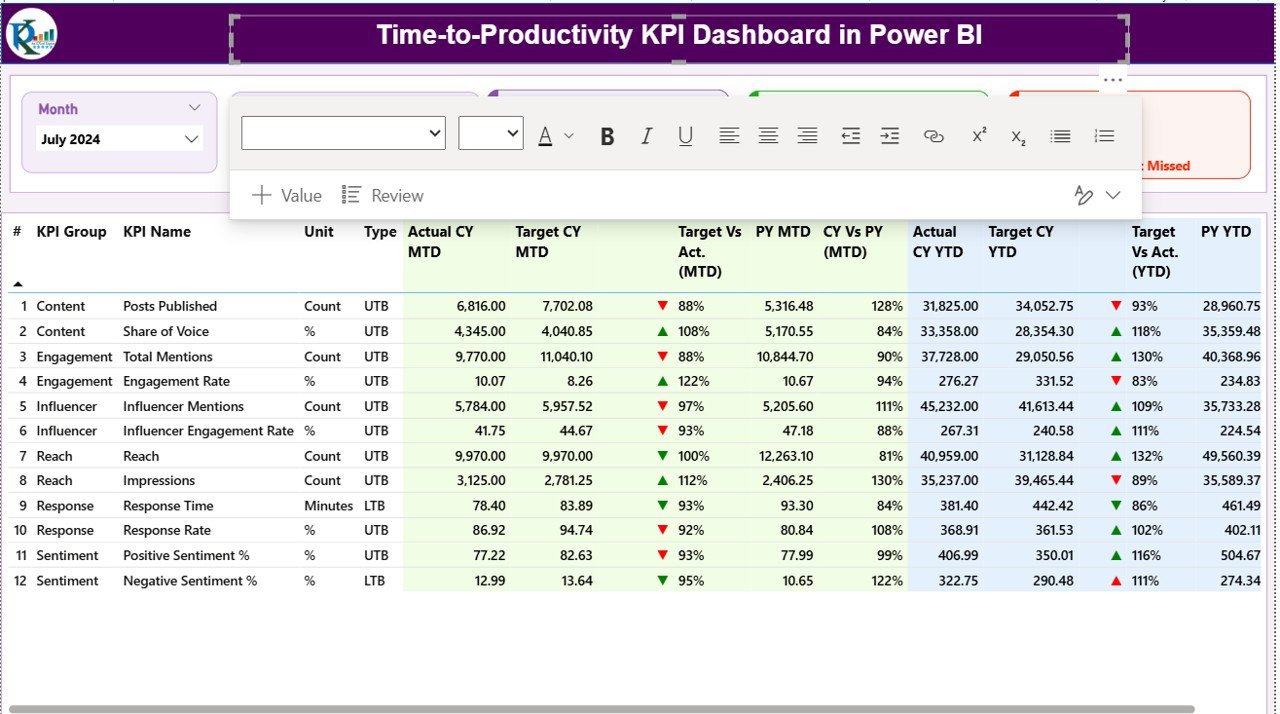Apply underline formatting

(685, 135)
